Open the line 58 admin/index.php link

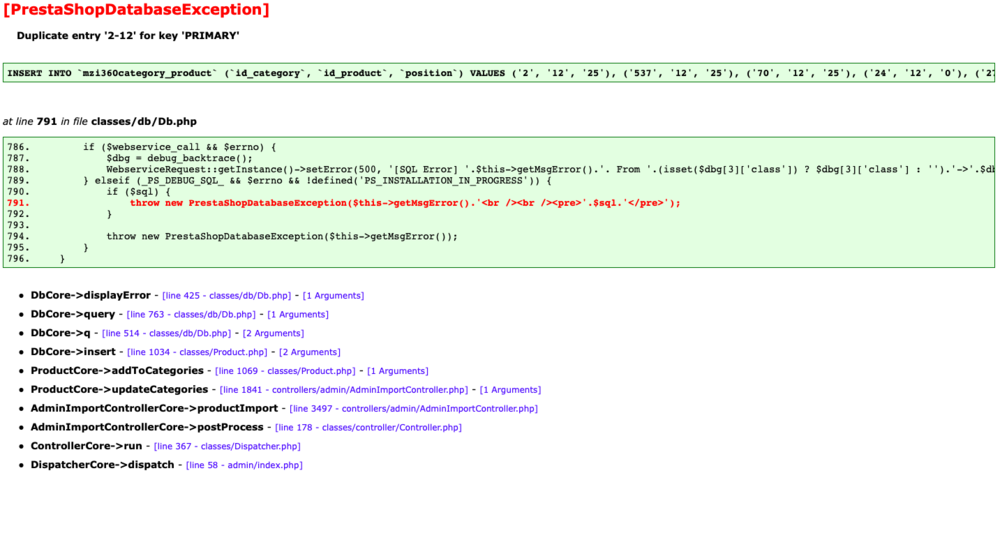coord(244,465)
